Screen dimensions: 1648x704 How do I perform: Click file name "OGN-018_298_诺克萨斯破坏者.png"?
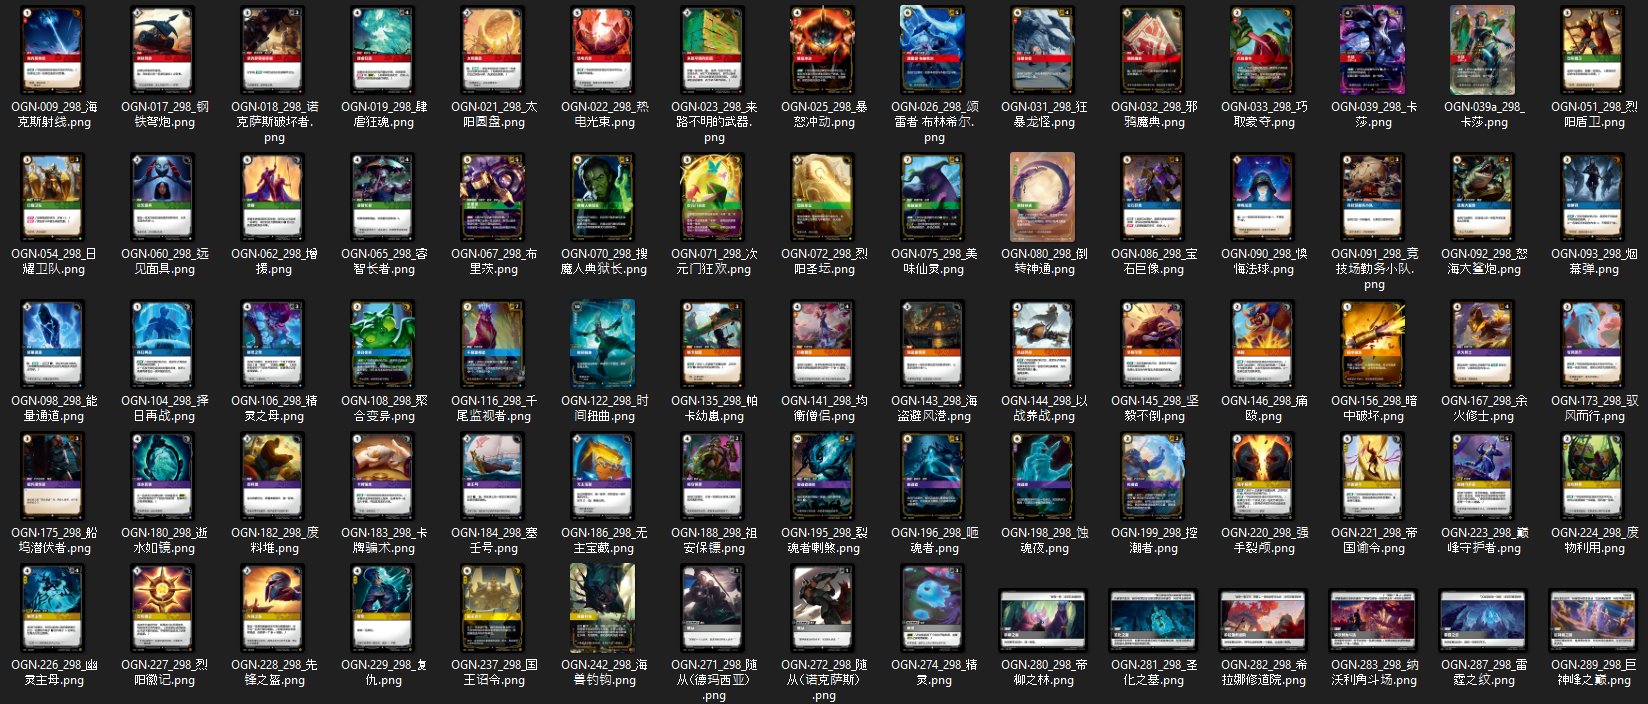(274, 121)
